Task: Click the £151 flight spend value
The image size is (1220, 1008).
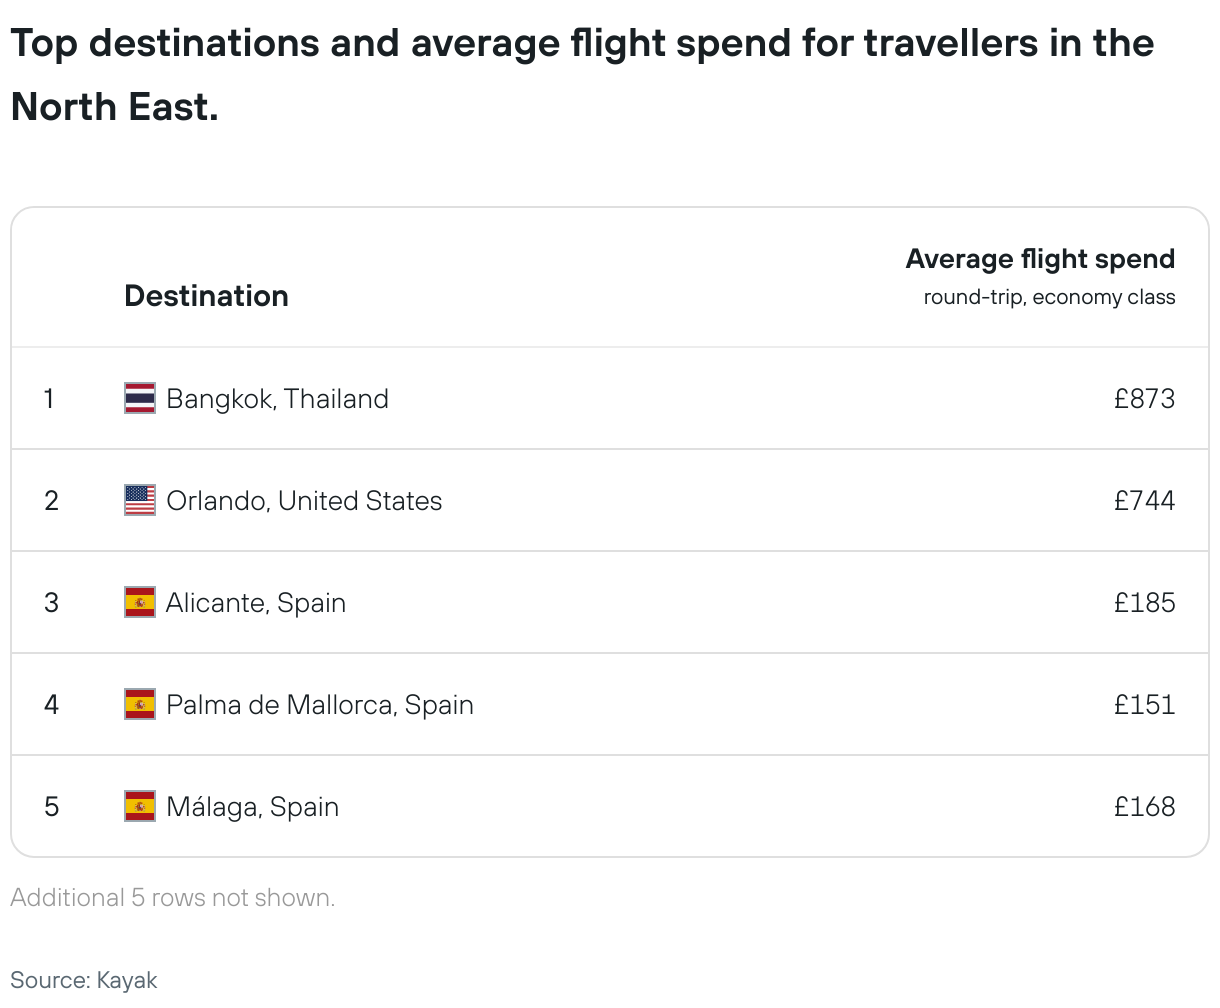Action: (1144, 704)
